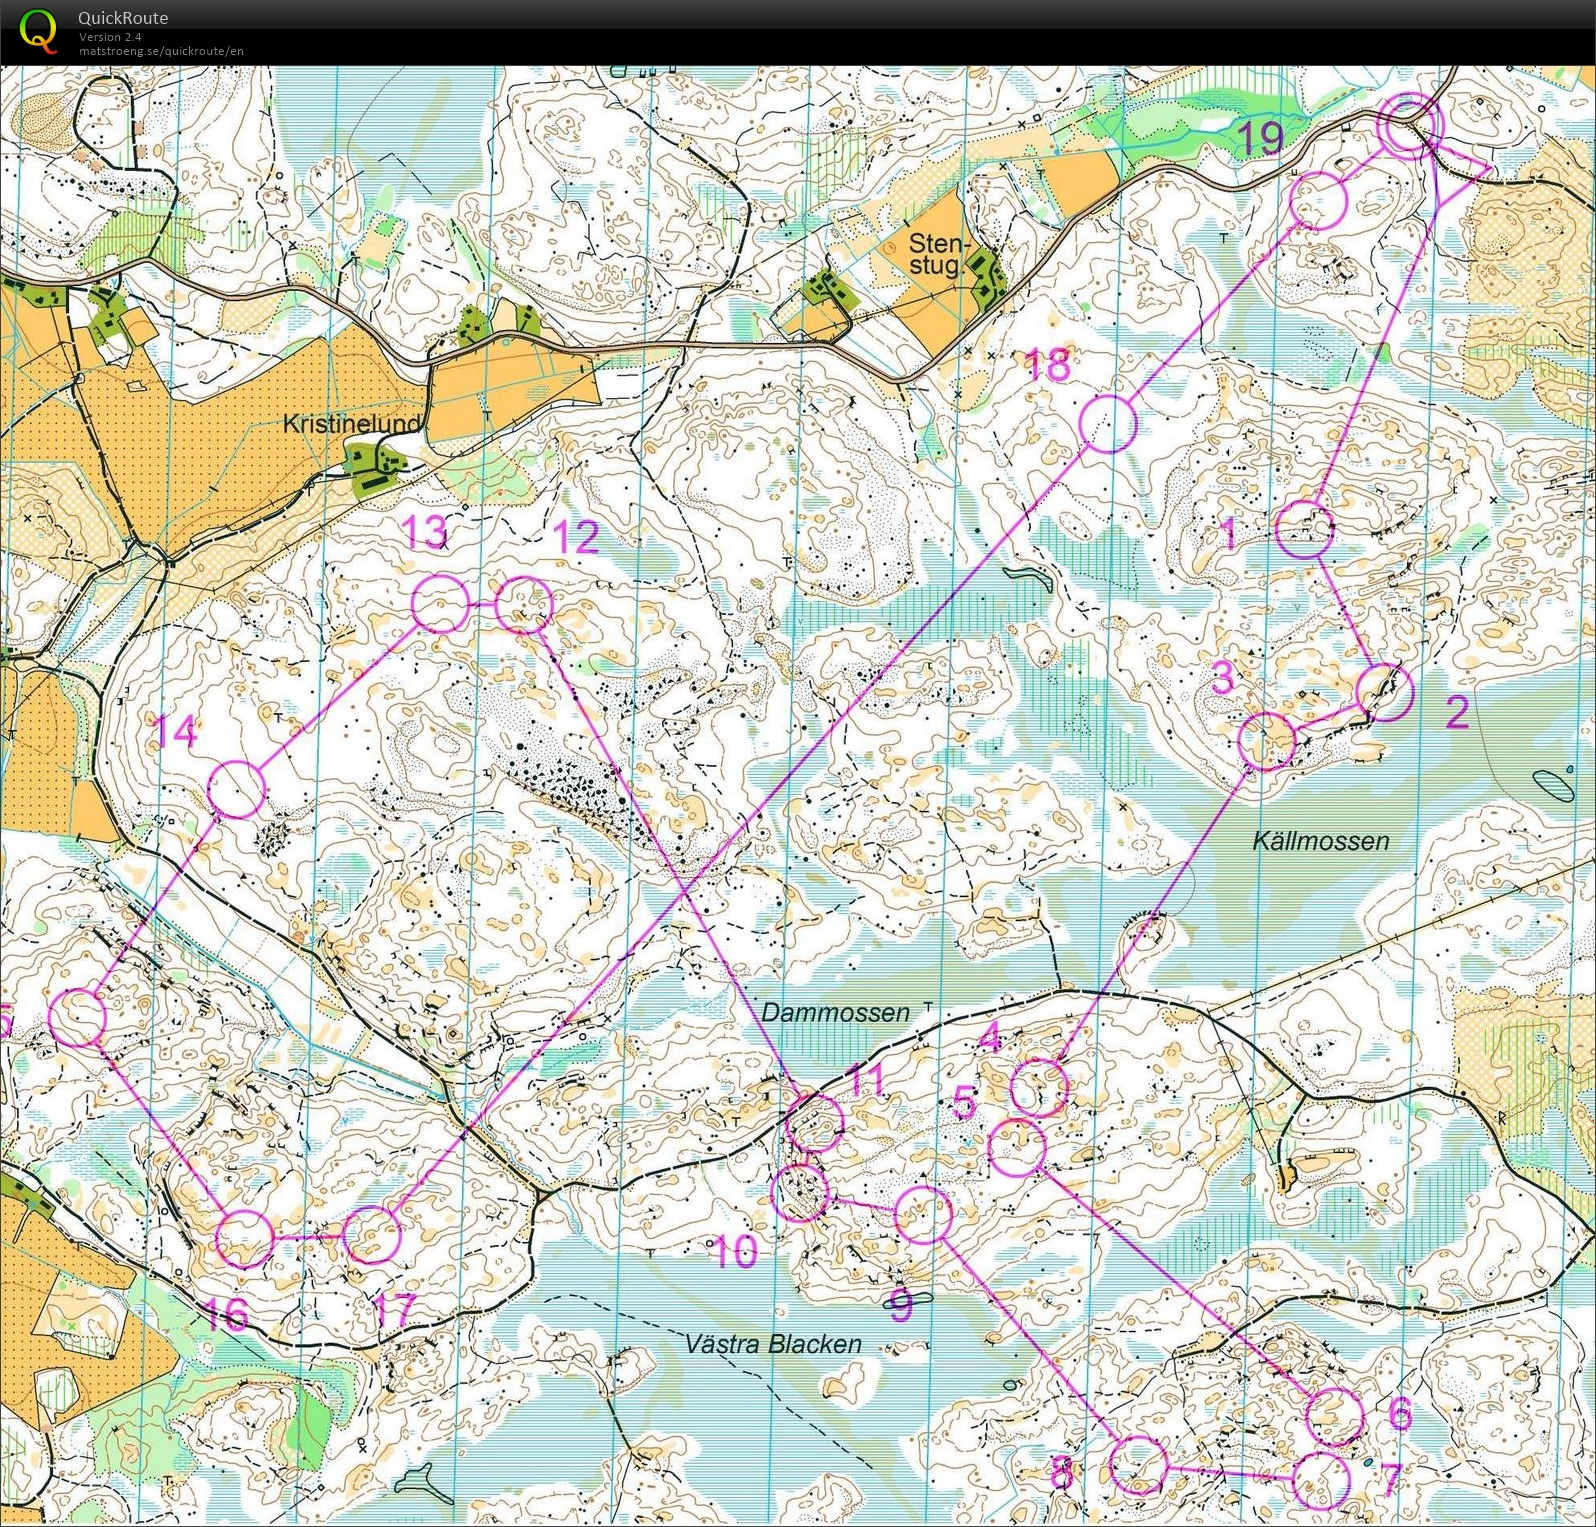Click the QuickRoute title text

[123, 18]
